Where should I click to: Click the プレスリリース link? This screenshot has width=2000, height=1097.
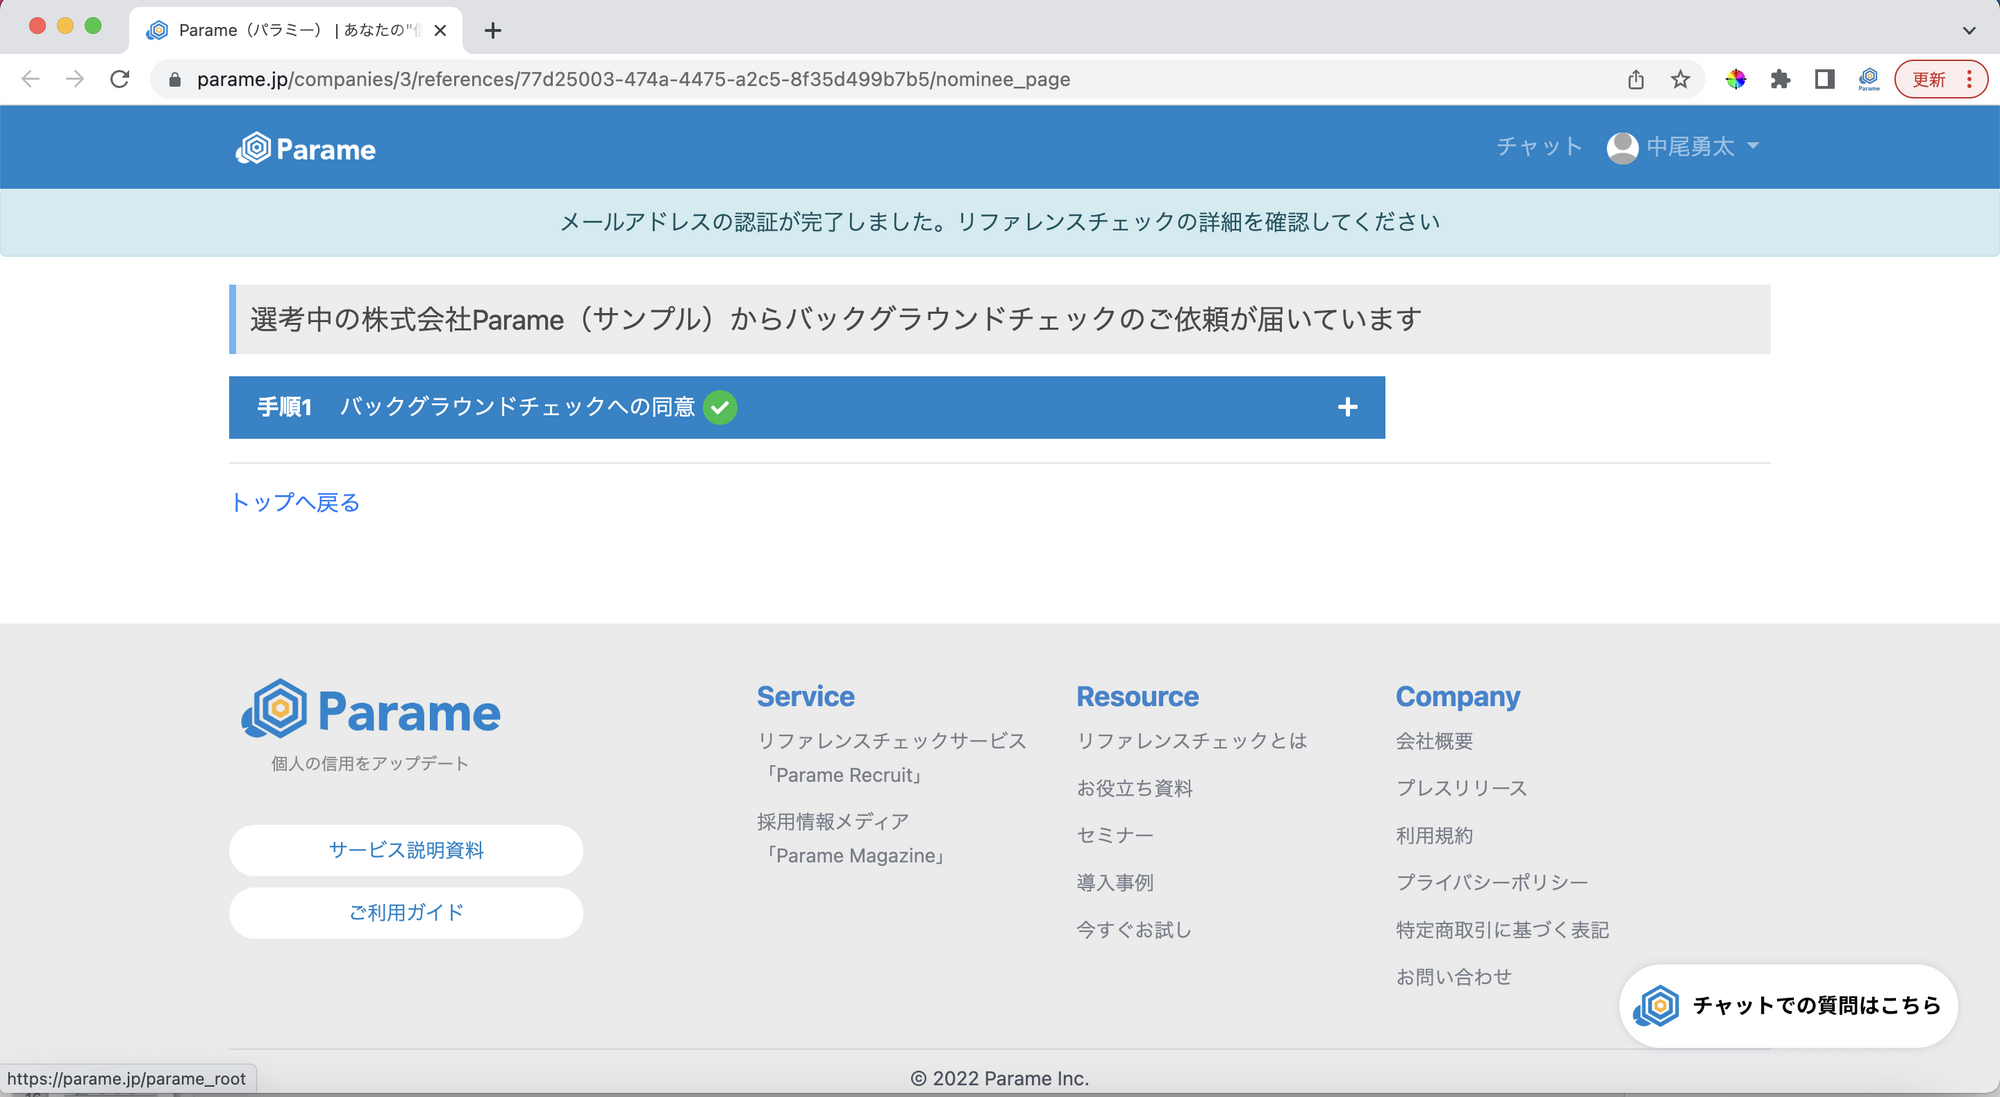(1461, 788)
